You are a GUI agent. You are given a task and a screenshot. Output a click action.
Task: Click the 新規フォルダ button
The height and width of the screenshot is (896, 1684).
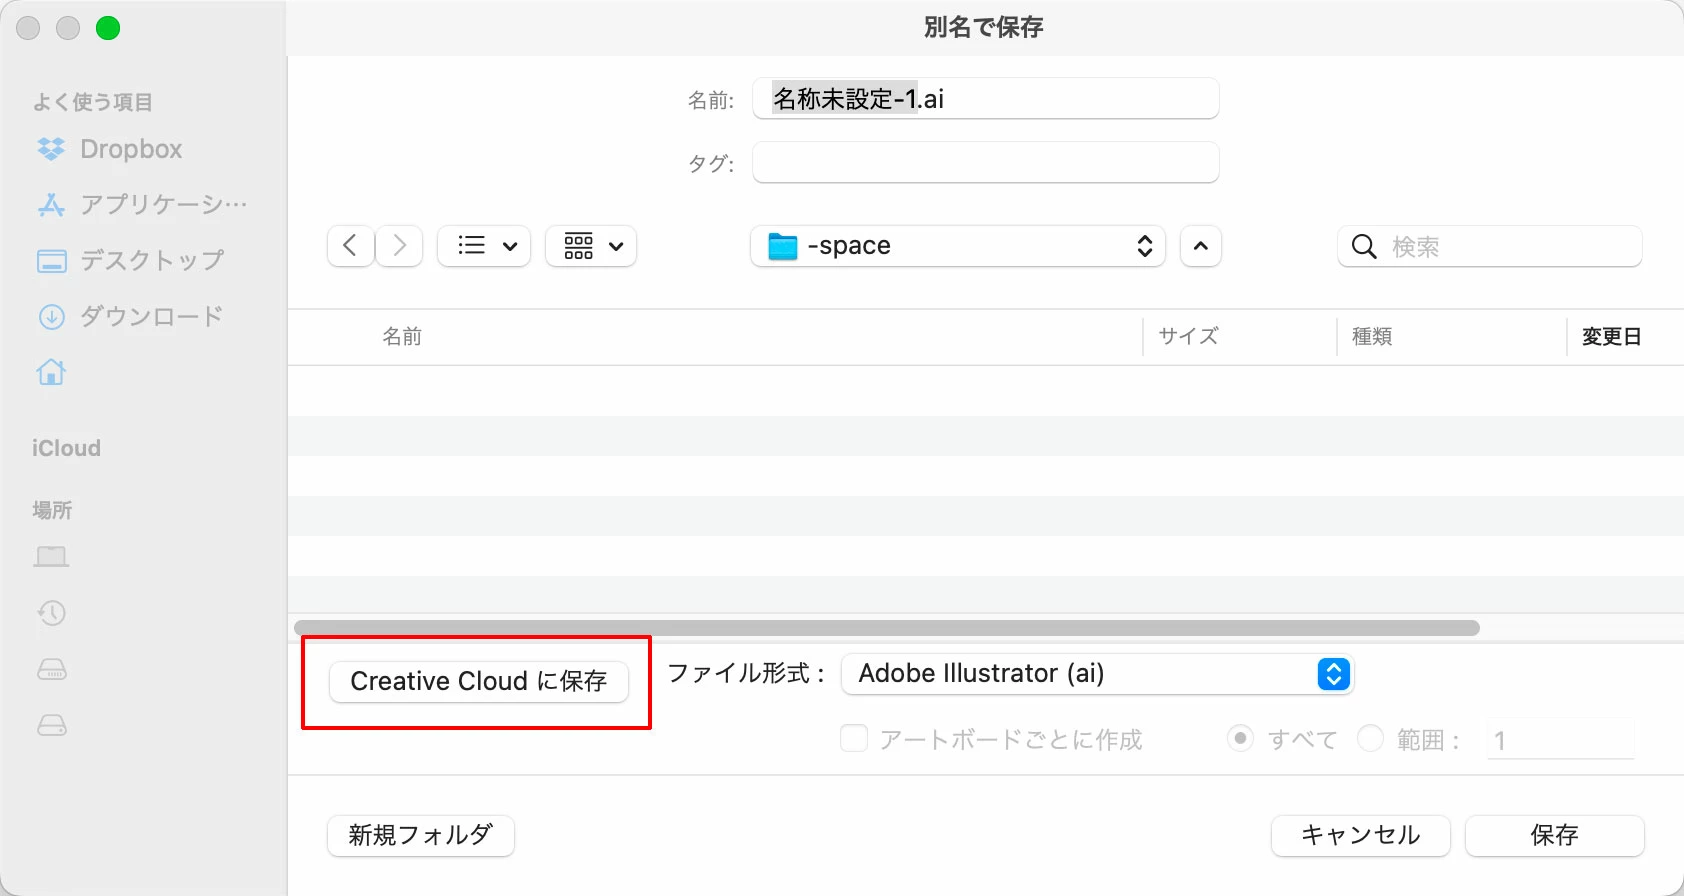[x=421, y=835]
